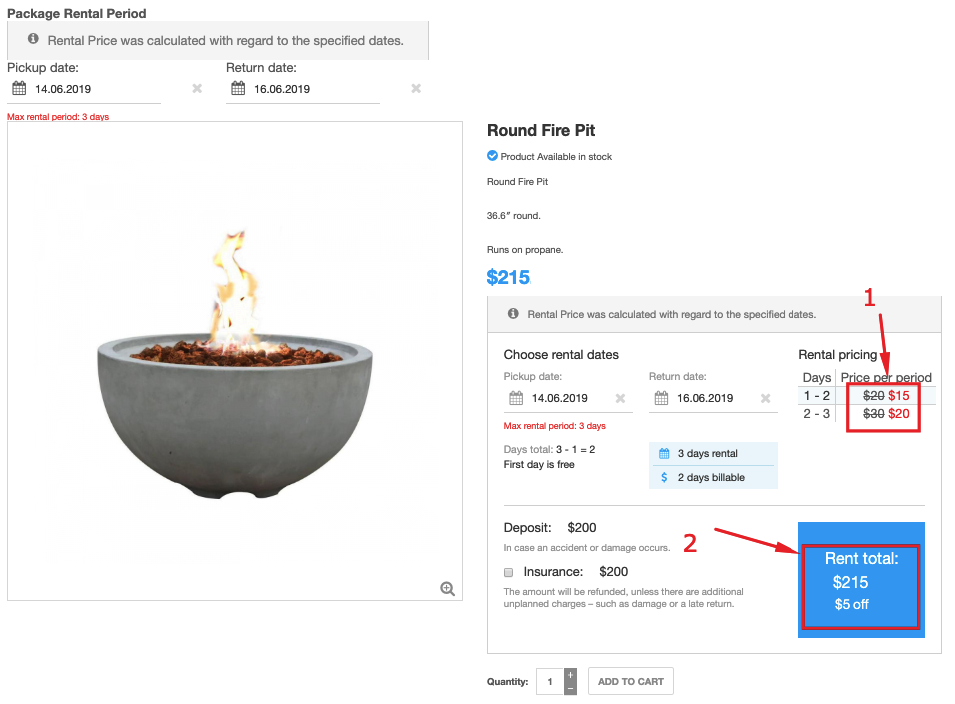Click the ADD TO CART button
Image resolution: width=955 pixels, height=704 pixels.
click(630, 682)
